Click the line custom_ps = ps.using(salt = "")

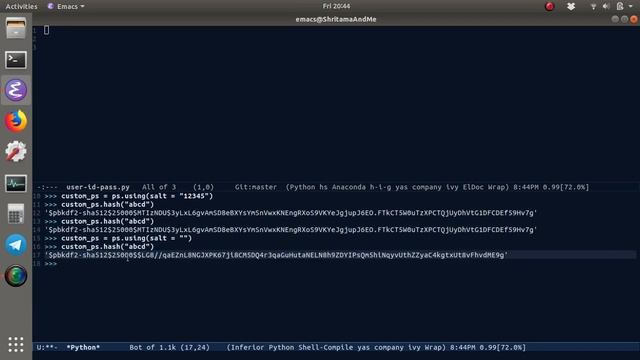pos(127,238)
